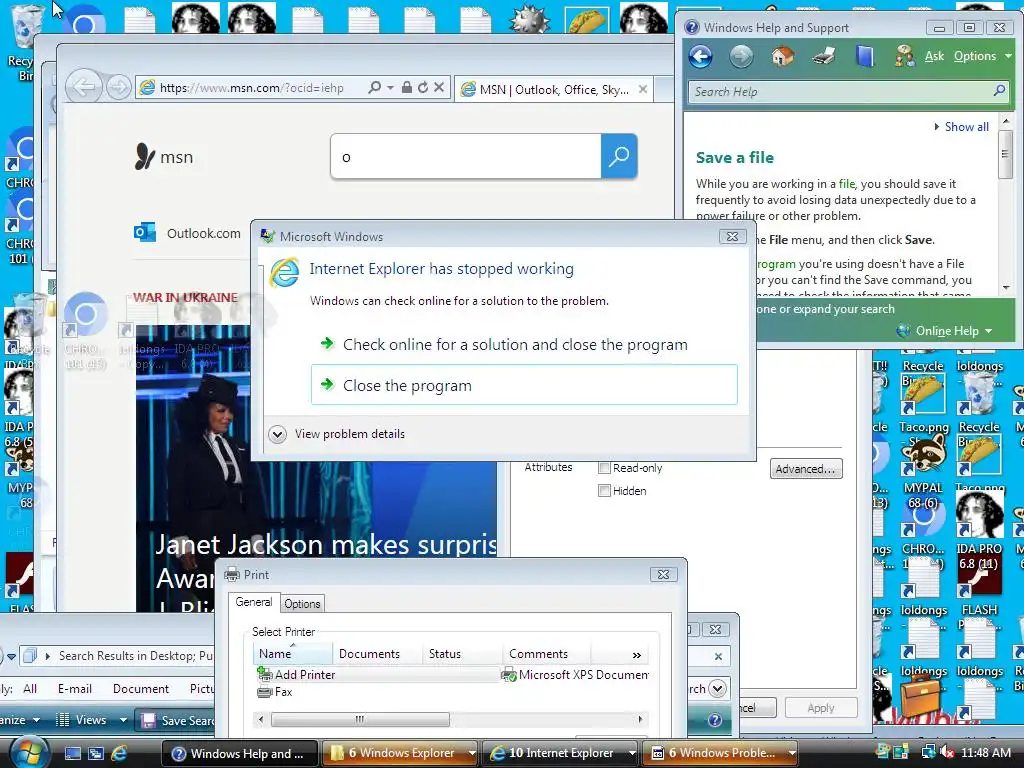
Task: Open 6 Windows Problem taskbar group
Action: [x=721, y=753]
